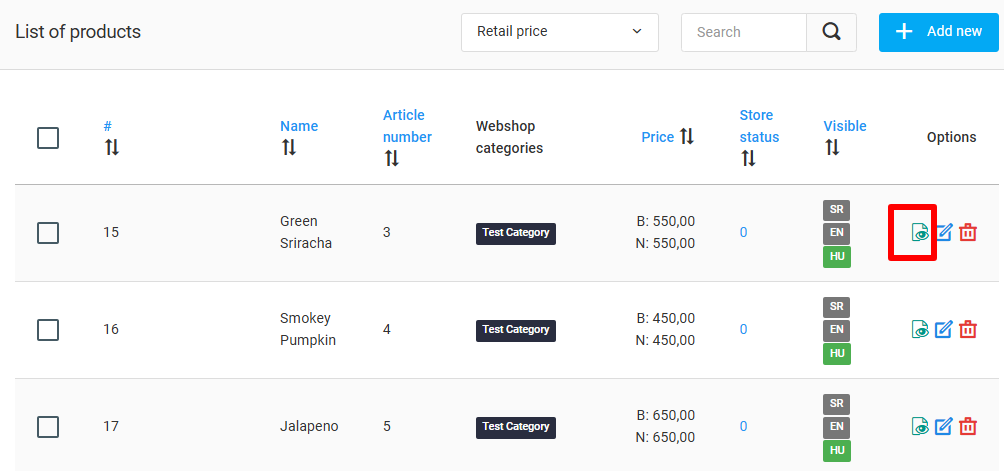The height and width of the screenshot is (471, 1004).
Task: Delete the Jalapeno product
Action: (968, 426)
